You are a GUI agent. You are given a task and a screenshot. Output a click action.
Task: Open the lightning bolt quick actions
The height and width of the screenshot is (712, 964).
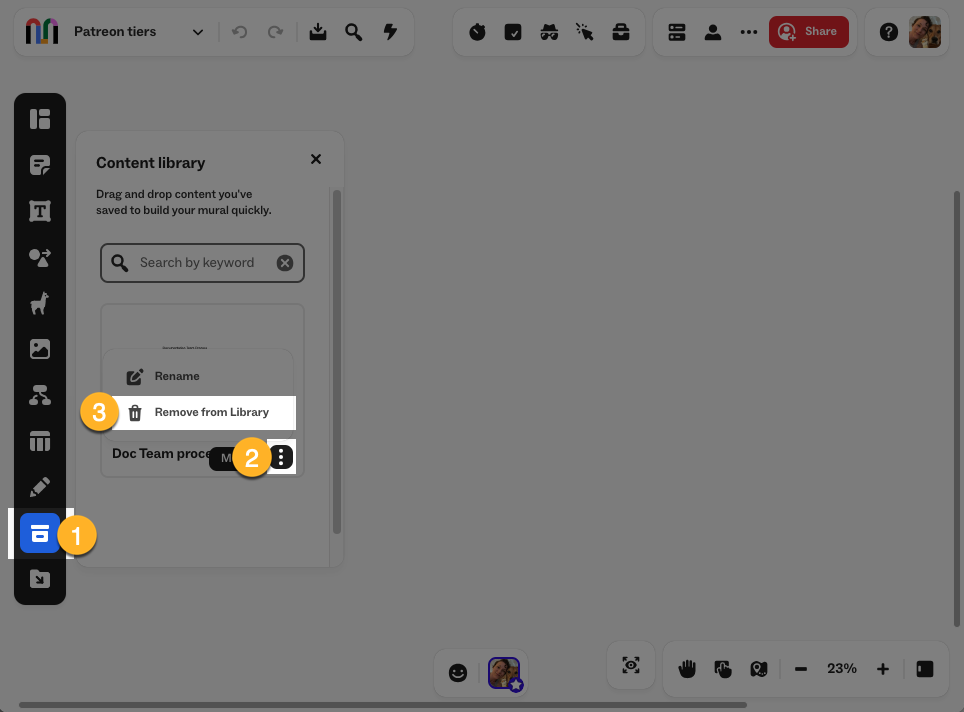[390, 31]
